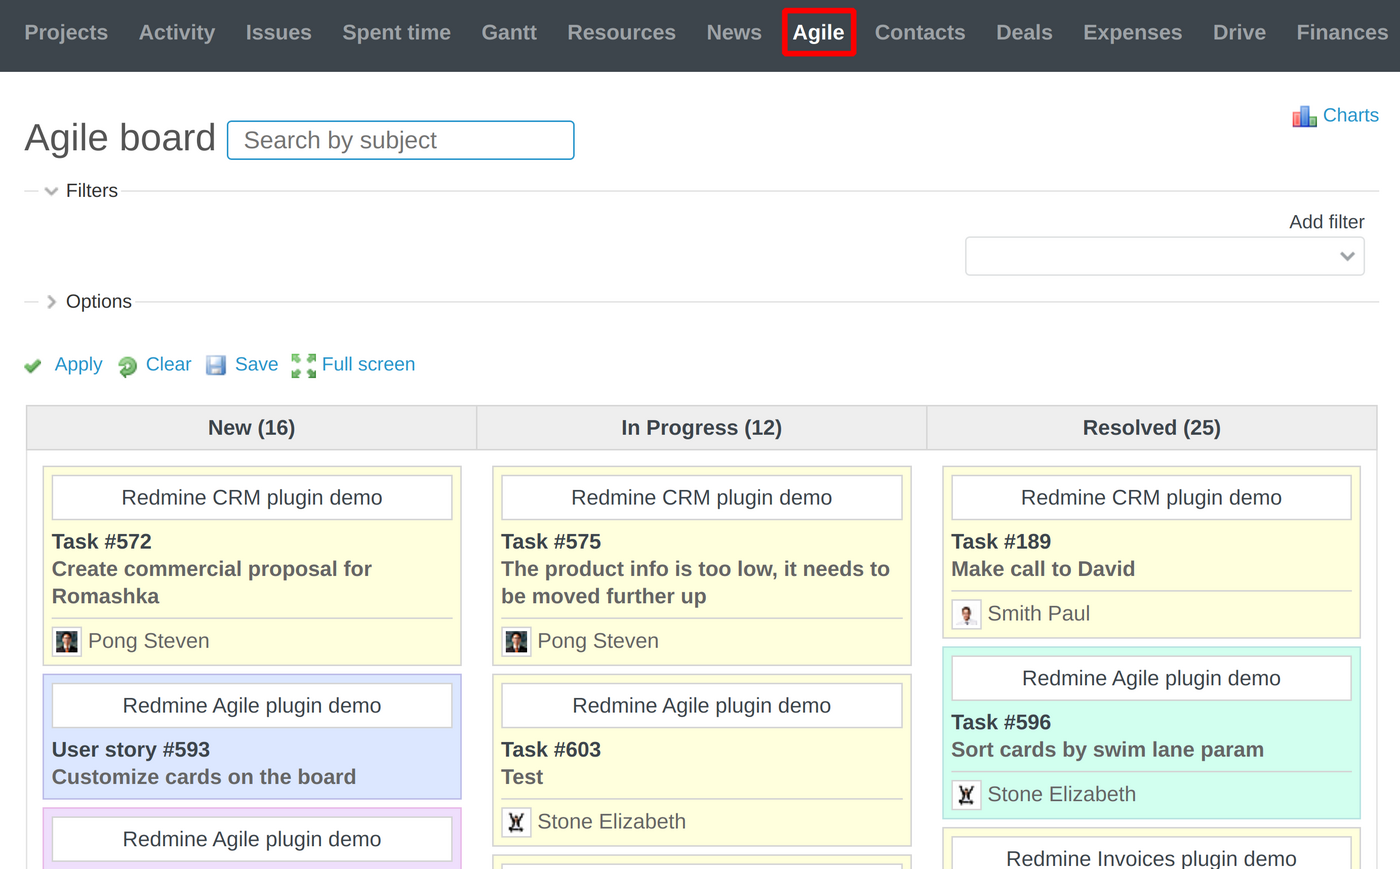This screenshot has height=869, width=1400.
Task: Expand the Options section chevron
Action: [50, 301]
